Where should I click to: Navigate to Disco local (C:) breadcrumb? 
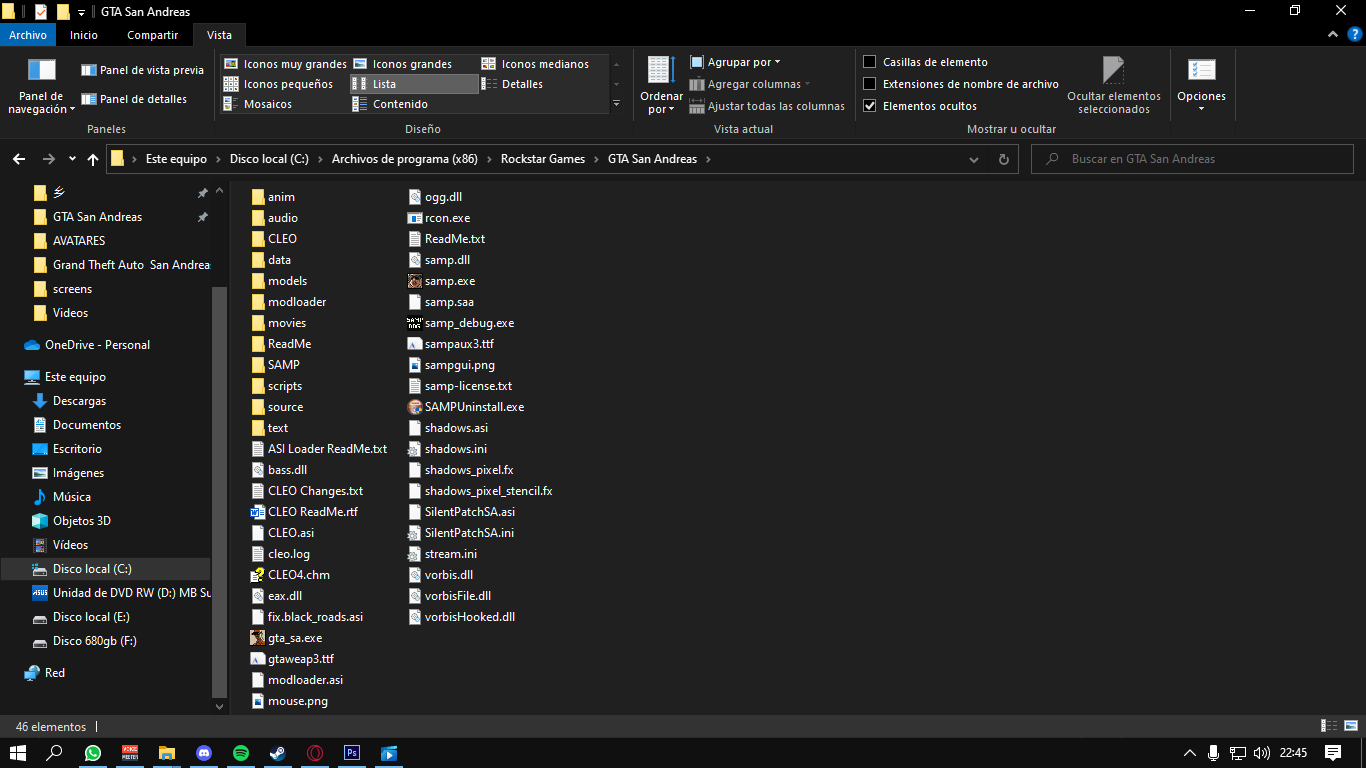click(x=269, y=159)
